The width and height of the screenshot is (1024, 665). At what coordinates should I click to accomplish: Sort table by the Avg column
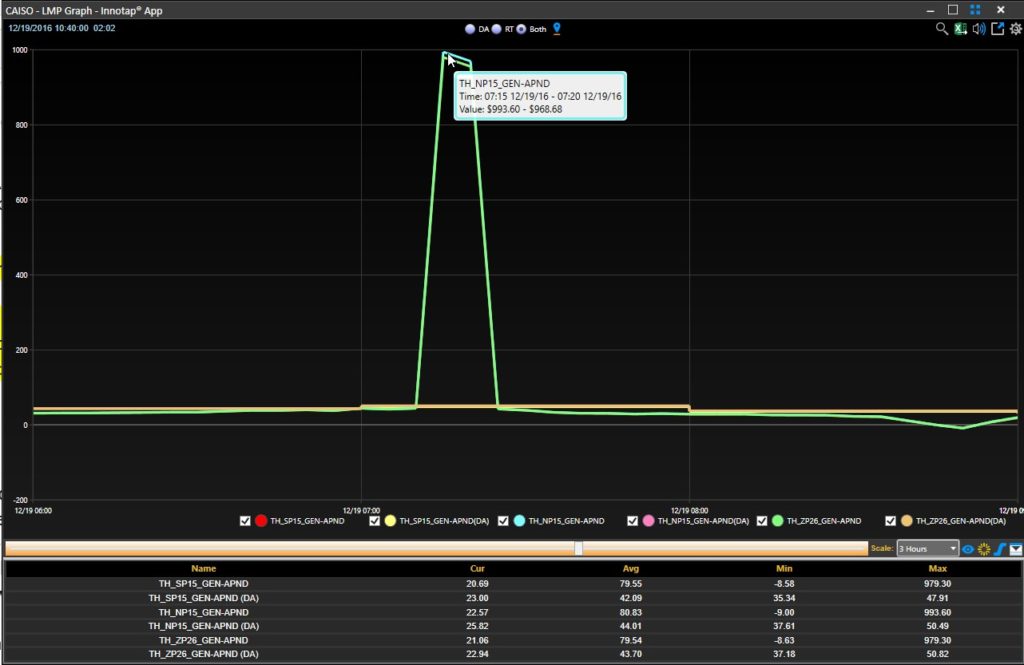pyautogui.click(x=630, y=569)
